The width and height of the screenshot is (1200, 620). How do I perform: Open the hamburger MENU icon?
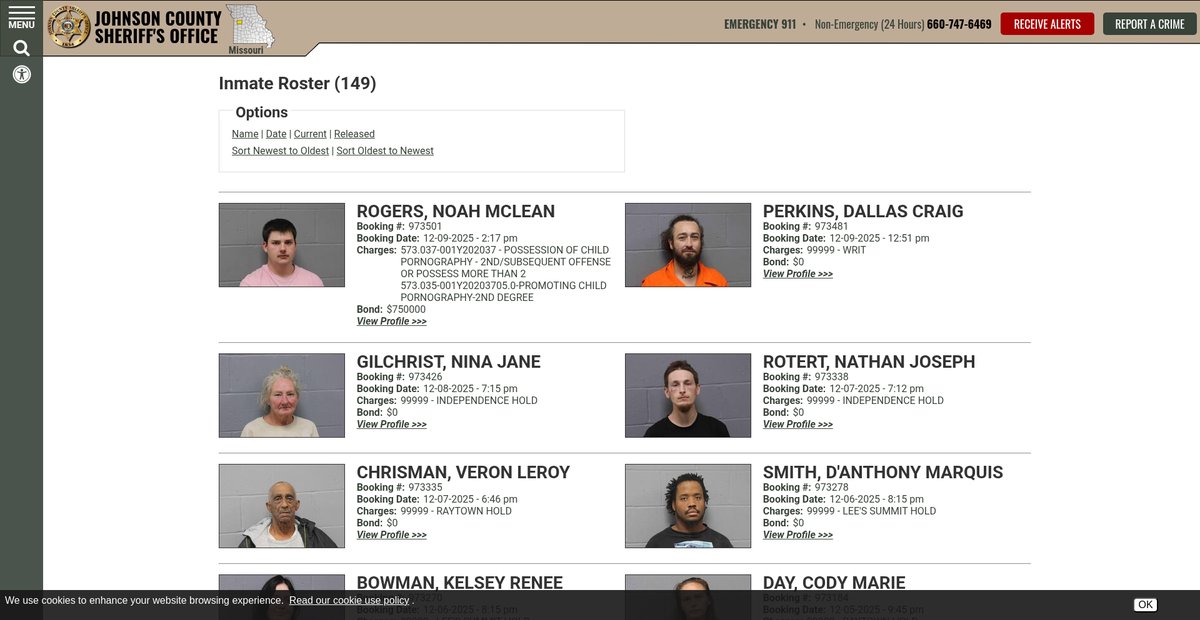(21, 17)
